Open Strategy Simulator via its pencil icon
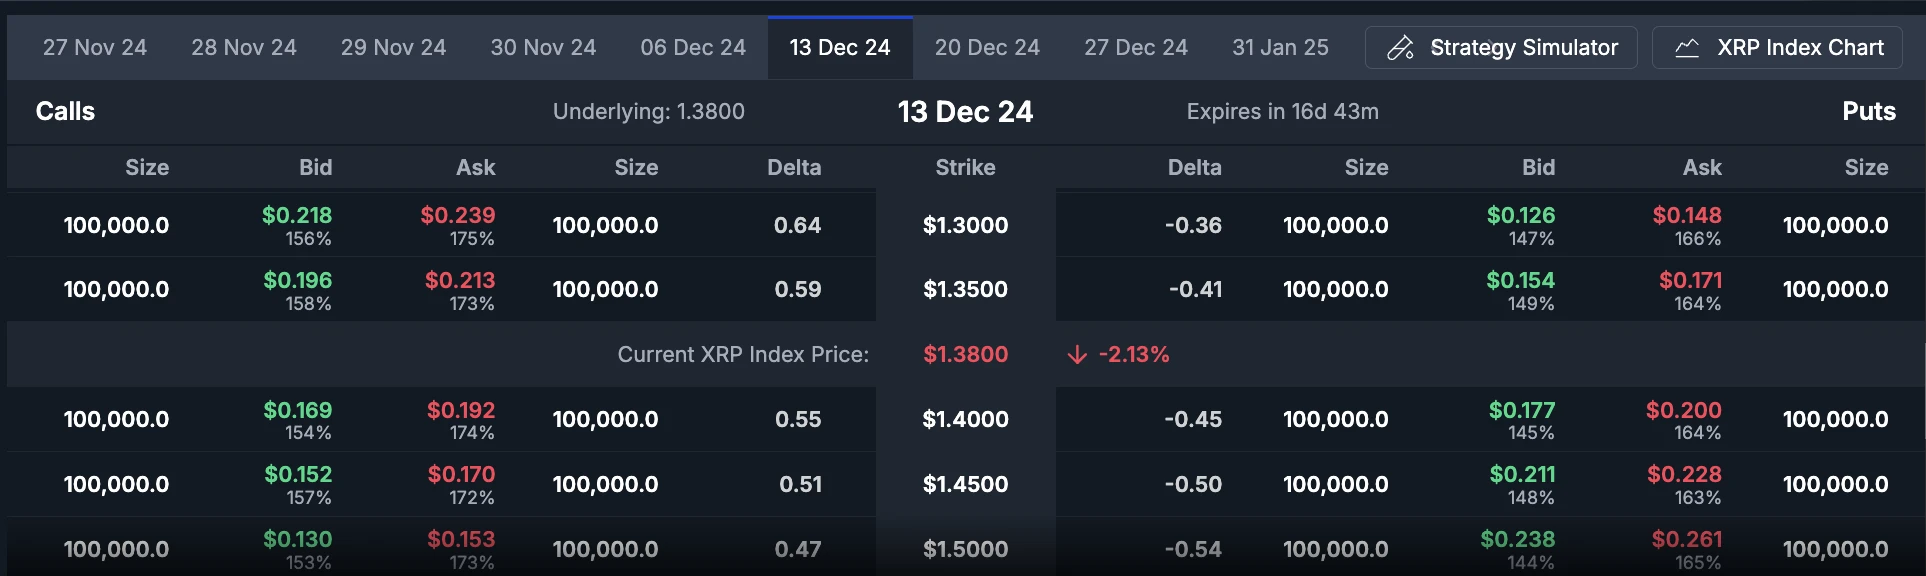This screenshot has width=1926, height=576. click(1400, 47)
